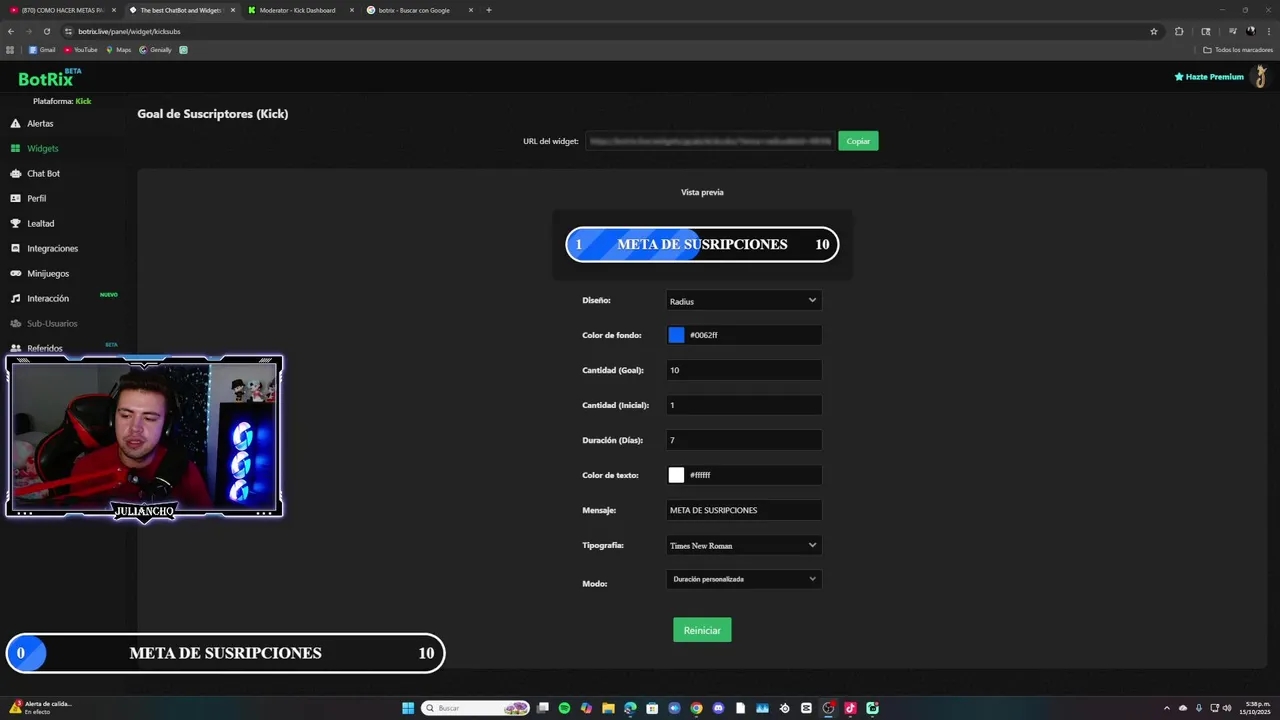
Task: Reload the page with refresh icon
Action: coord(46,31)
